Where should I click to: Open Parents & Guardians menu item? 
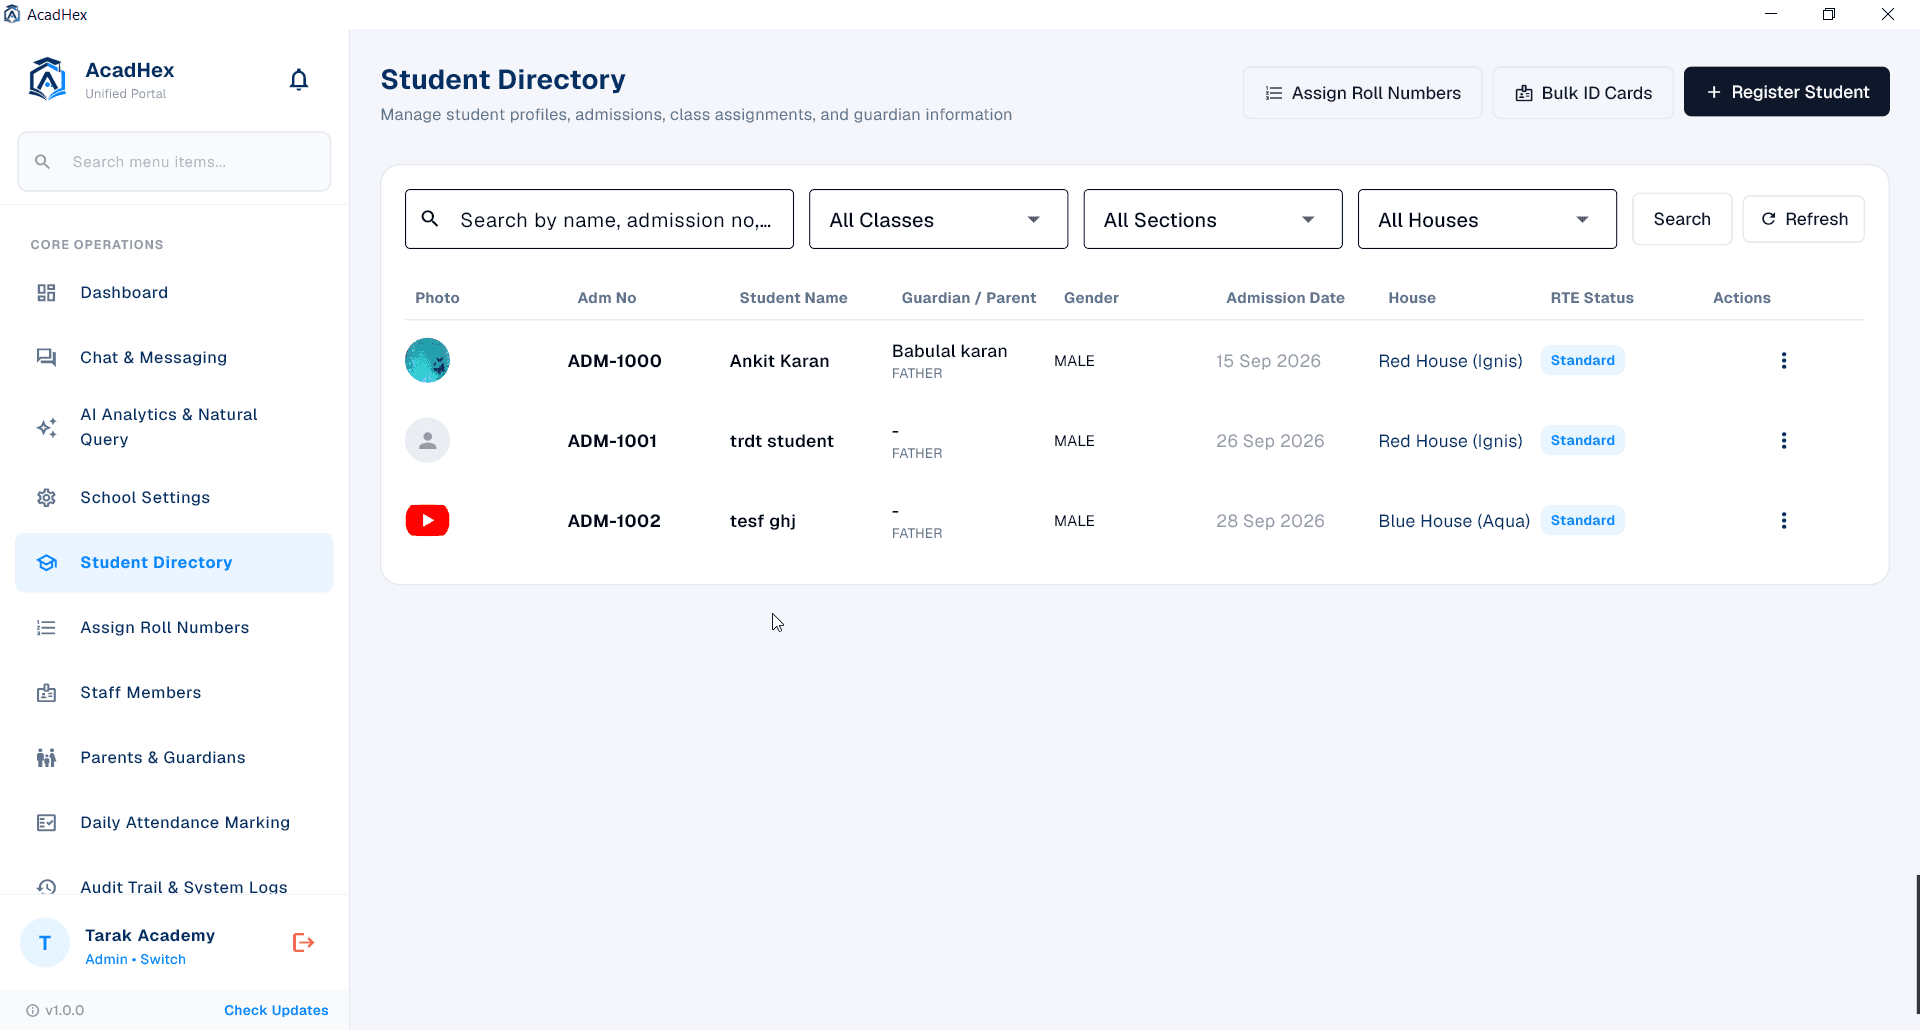pyautogui.click(x=174, y=758)
